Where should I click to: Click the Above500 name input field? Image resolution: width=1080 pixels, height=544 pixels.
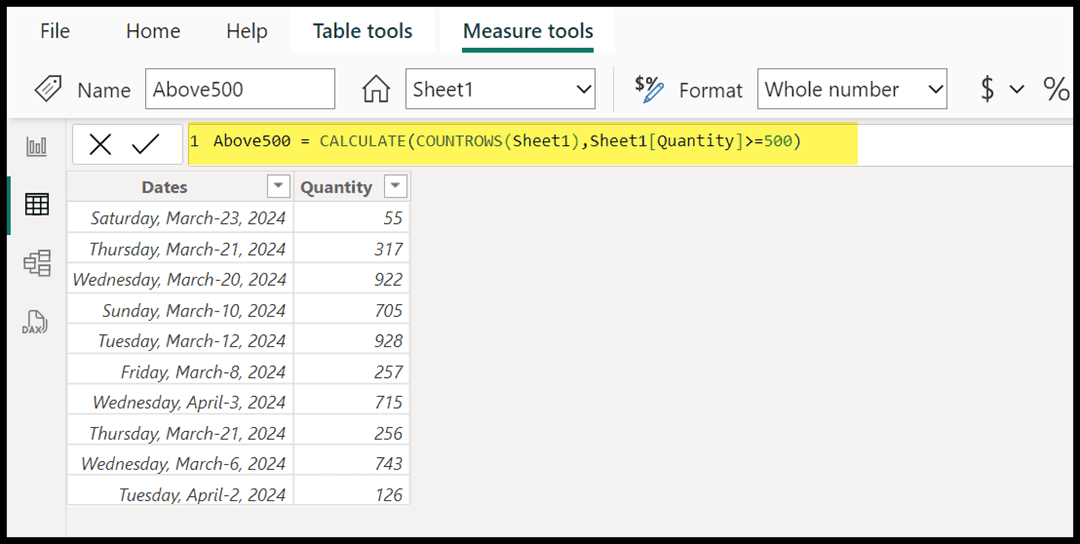tap(240, 89)
